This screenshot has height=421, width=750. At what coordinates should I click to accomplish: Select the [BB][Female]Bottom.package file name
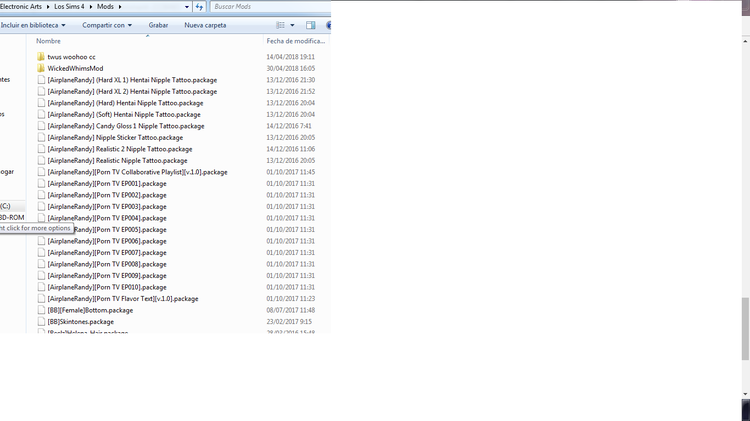pos(90,310)
